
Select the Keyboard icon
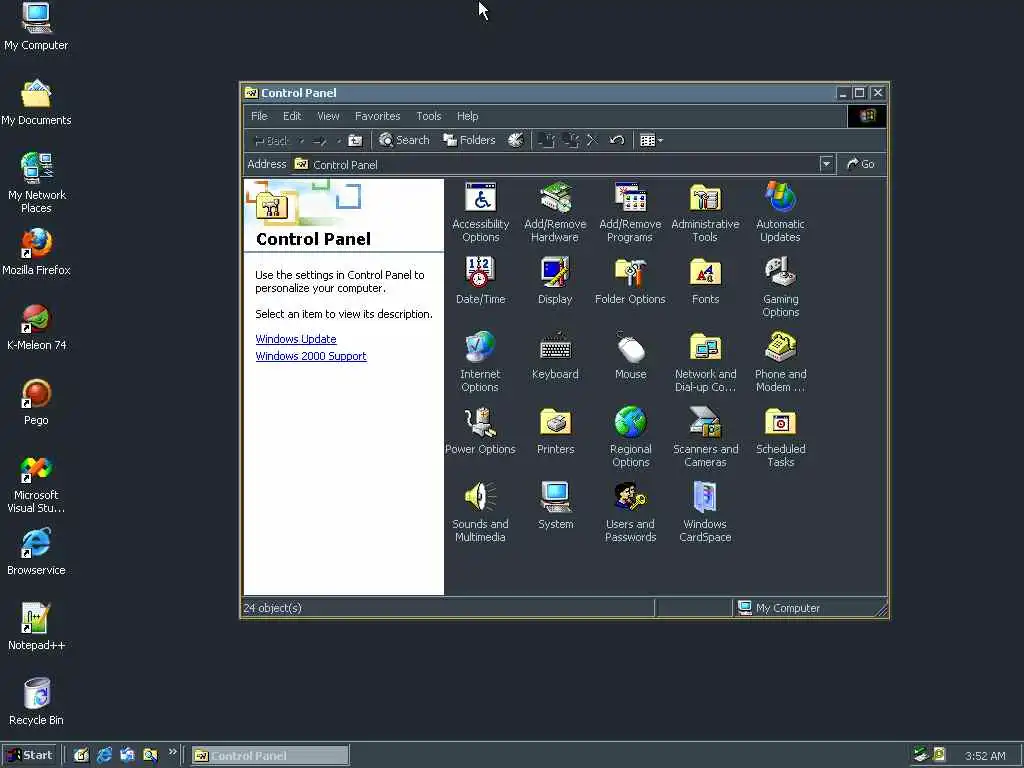555,356
